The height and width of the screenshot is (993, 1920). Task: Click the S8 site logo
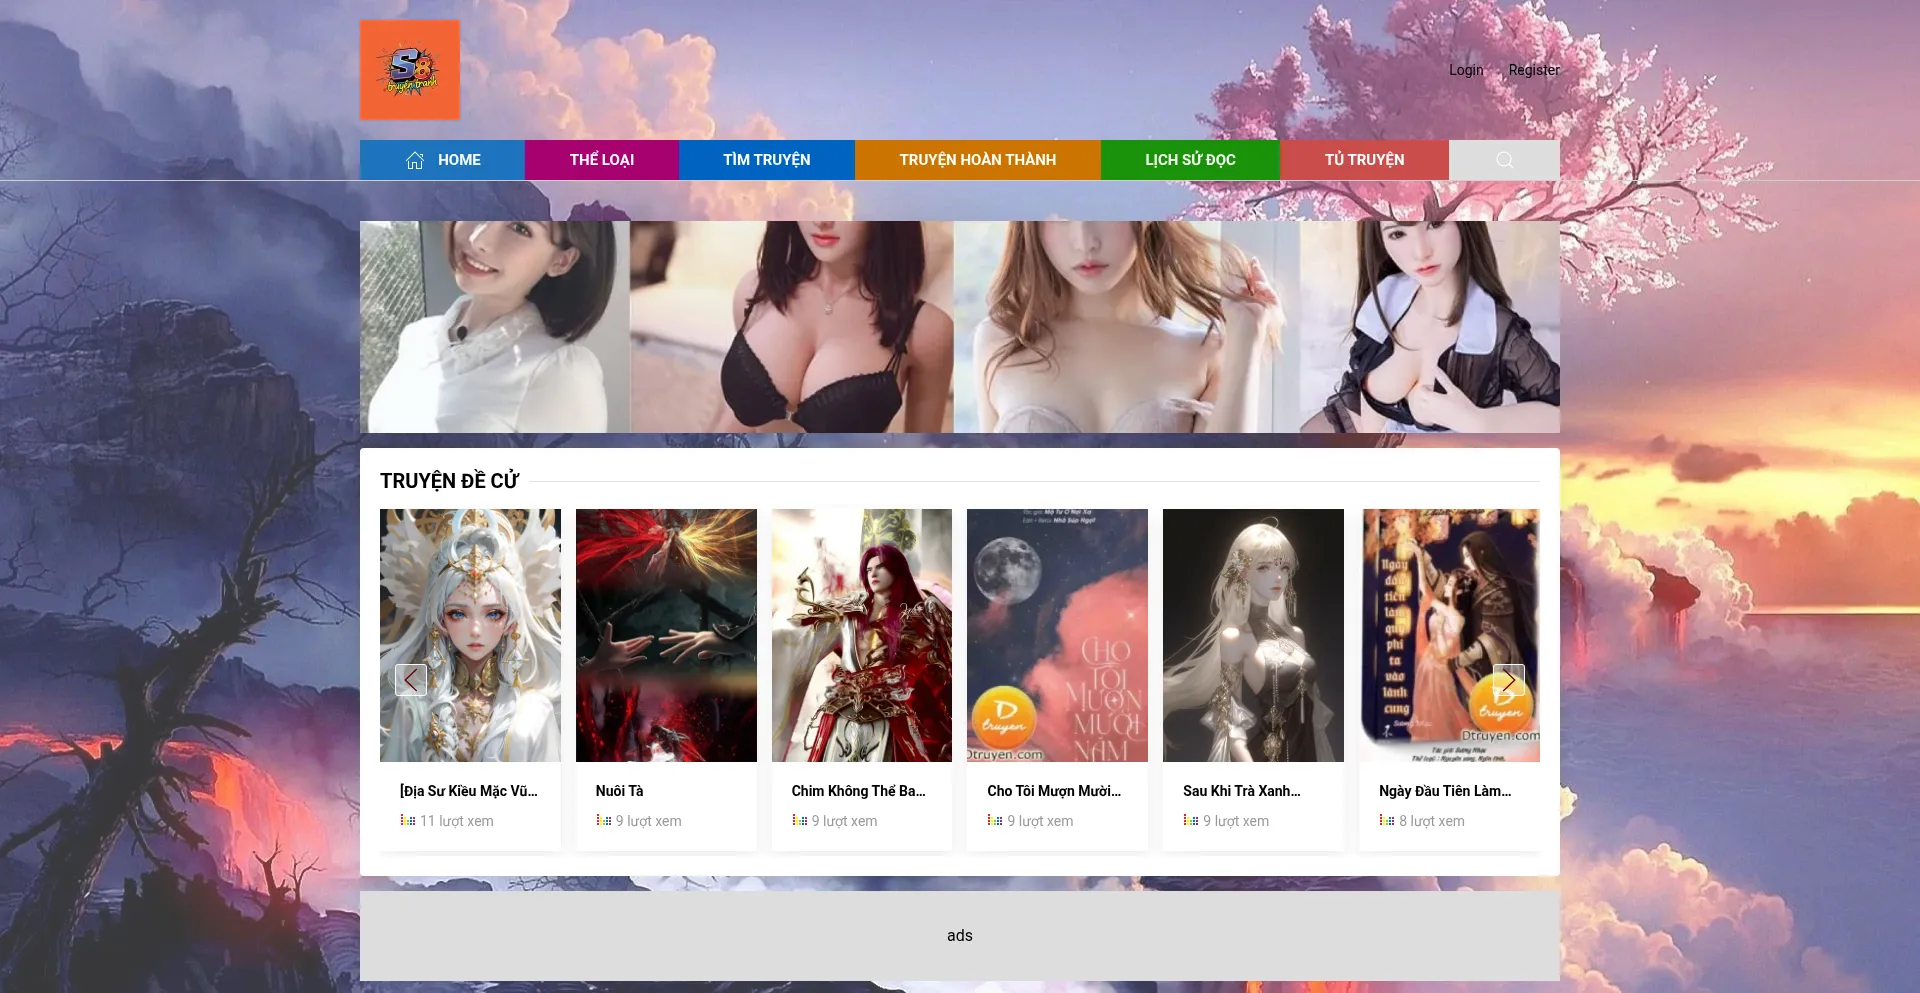click(x=410, y=70)
